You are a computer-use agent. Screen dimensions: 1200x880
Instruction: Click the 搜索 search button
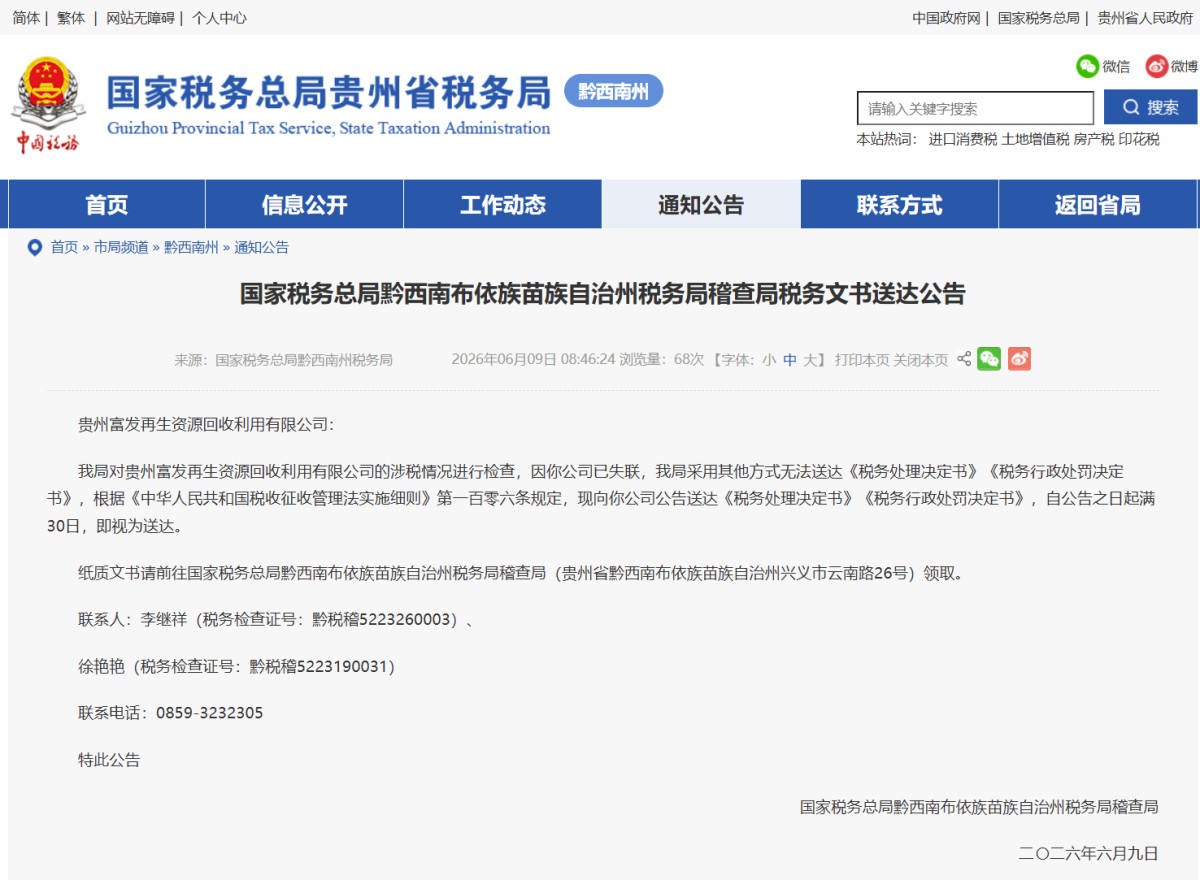(x=1150, y=107)
